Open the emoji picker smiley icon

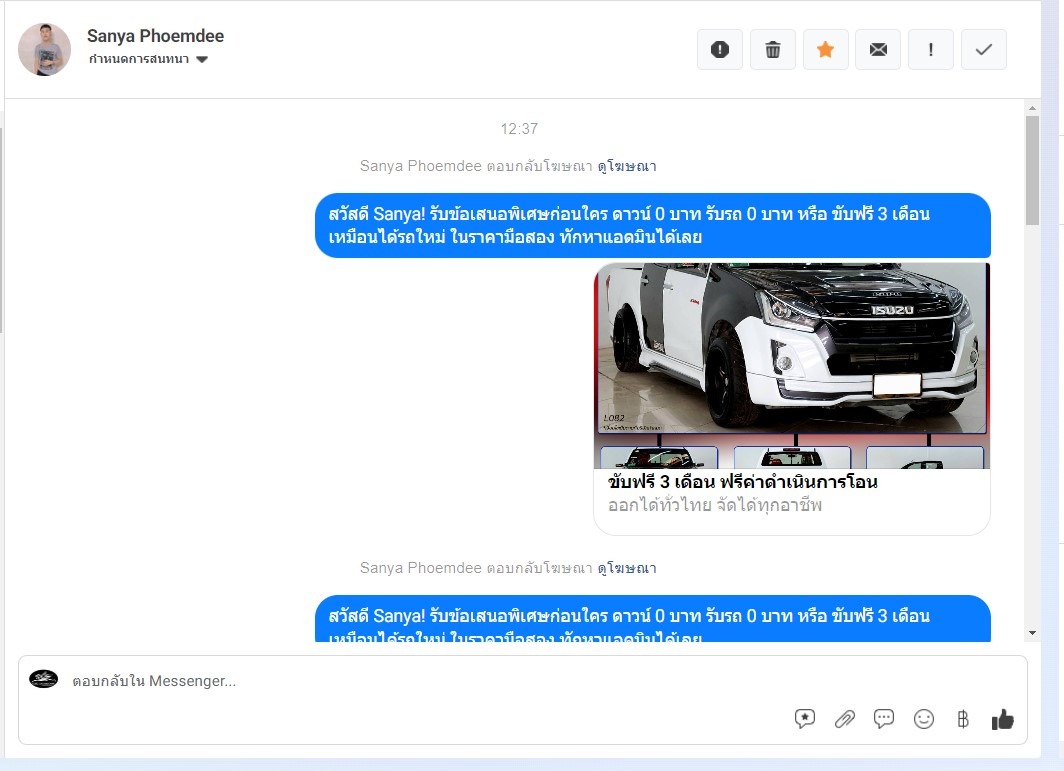point(924,719)
